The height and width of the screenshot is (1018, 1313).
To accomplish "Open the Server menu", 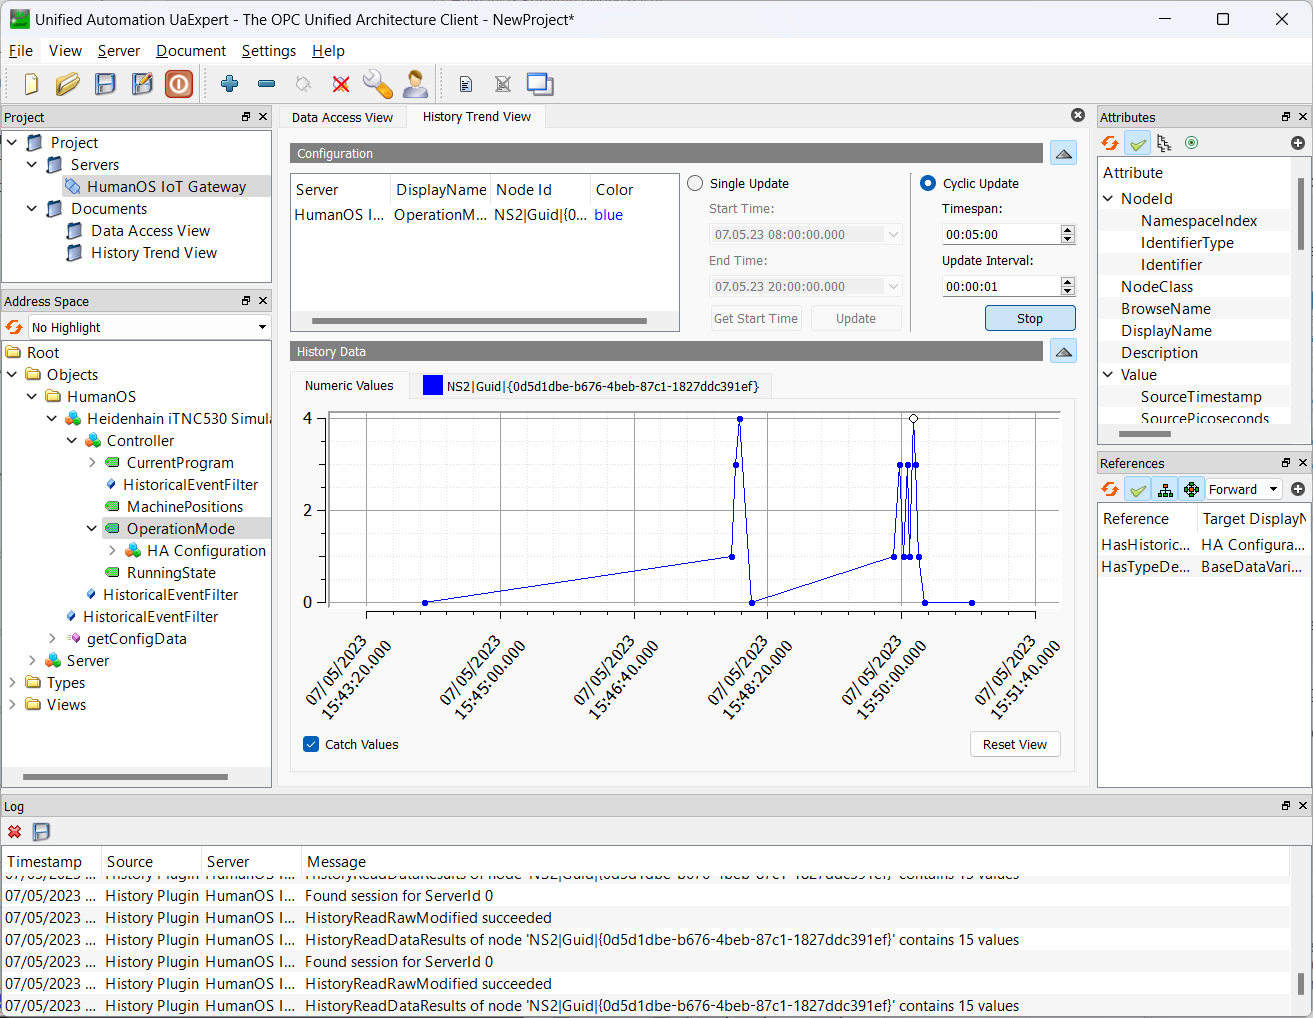I will coord(119,51).
